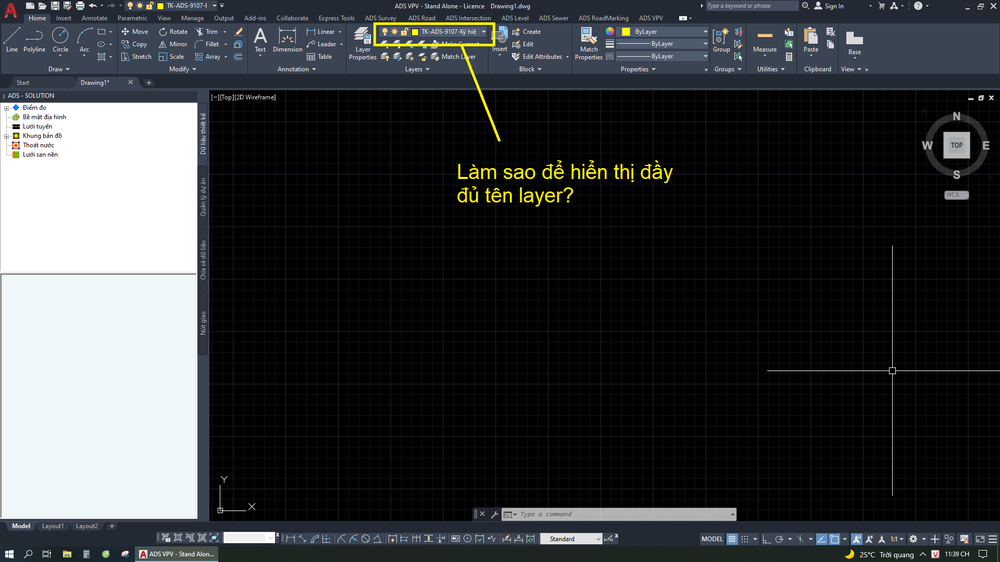Activate the Measure utility

(x=764, y=40)
